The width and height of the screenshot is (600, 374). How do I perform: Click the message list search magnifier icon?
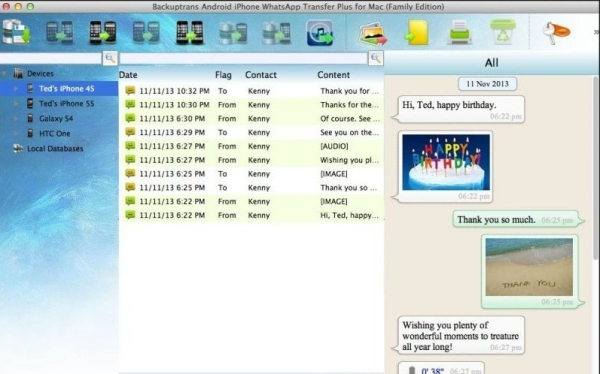(x=376, y=58)
